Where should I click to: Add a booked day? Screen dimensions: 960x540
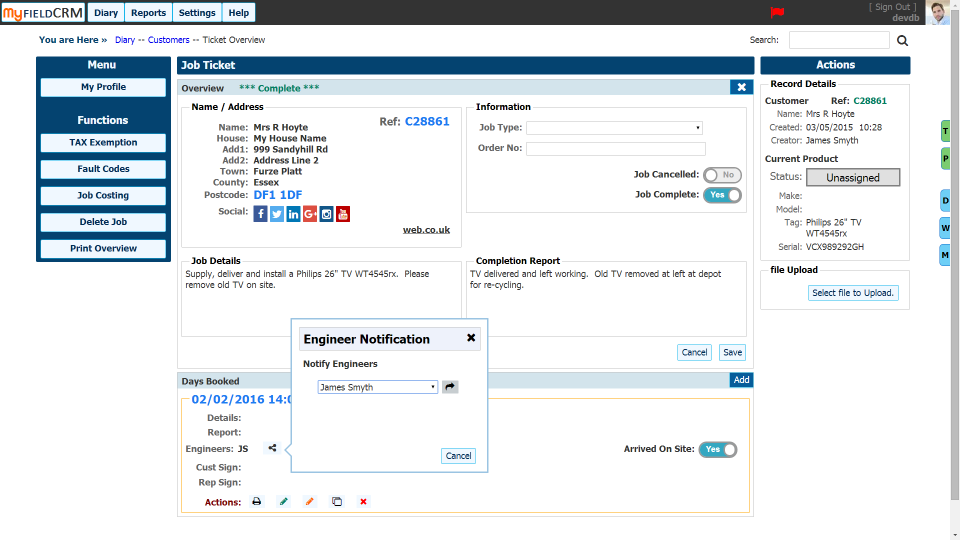[741, 380]
